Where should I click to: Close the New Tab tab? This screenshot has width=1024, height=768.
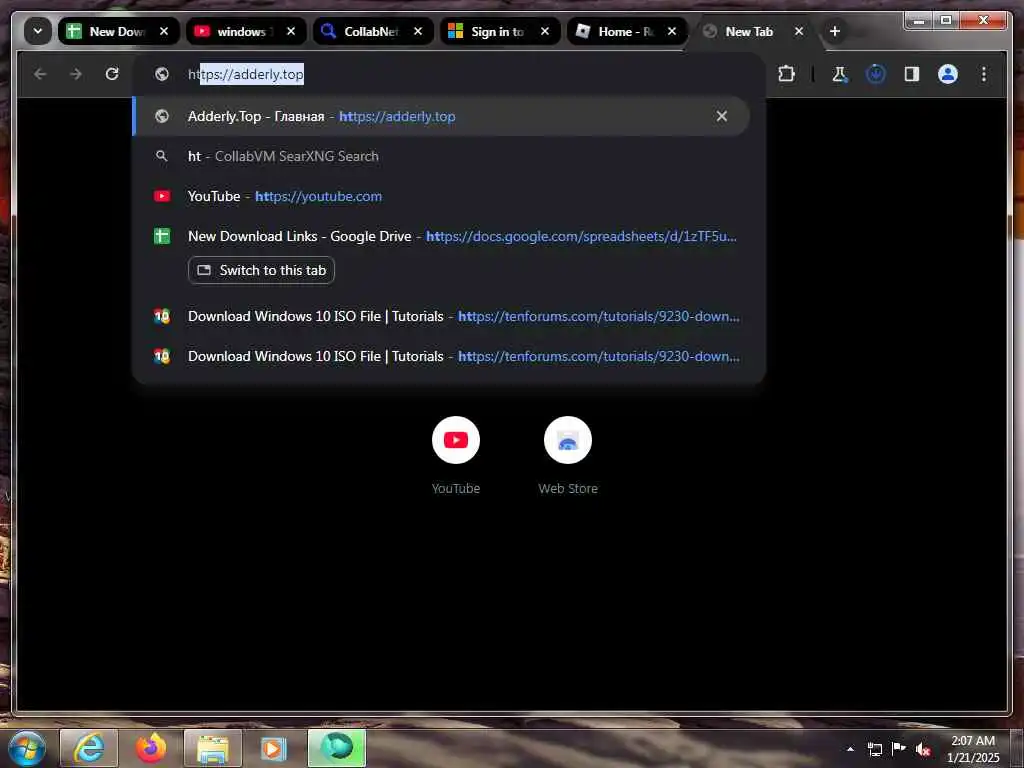tap(799, 31)
